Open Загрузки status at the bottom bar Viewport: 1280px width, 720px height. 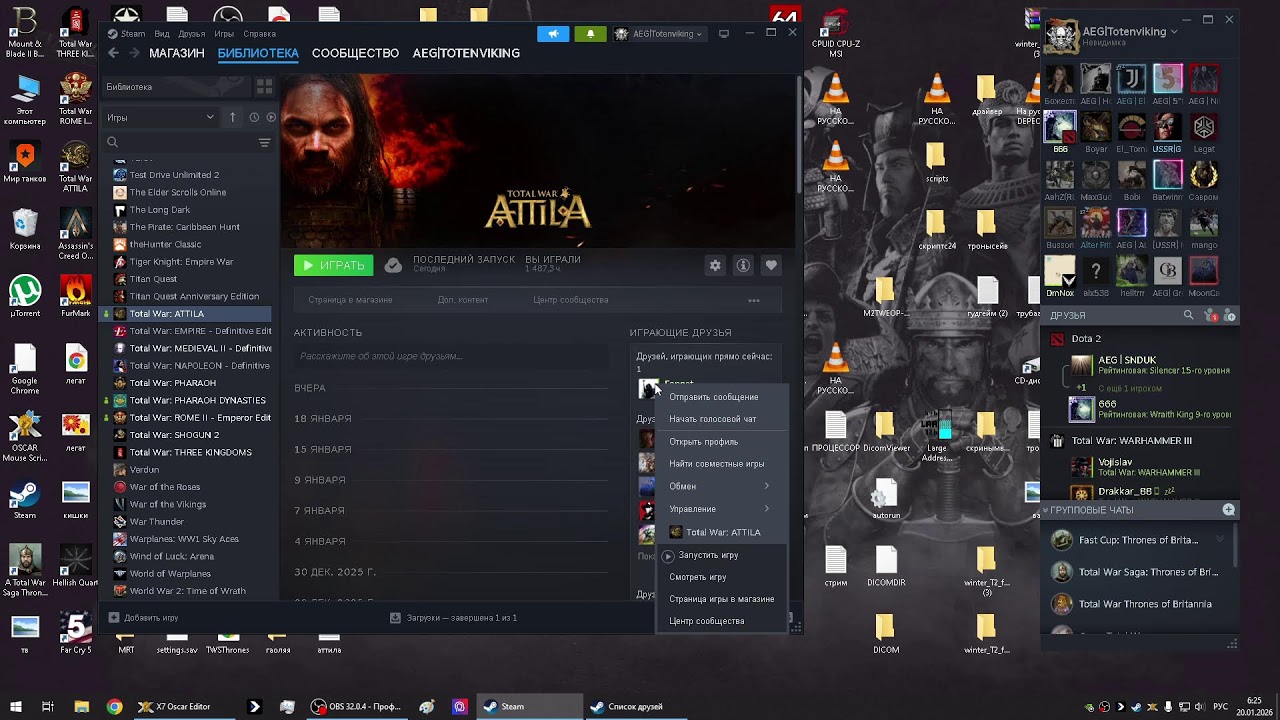coord(453,618)
